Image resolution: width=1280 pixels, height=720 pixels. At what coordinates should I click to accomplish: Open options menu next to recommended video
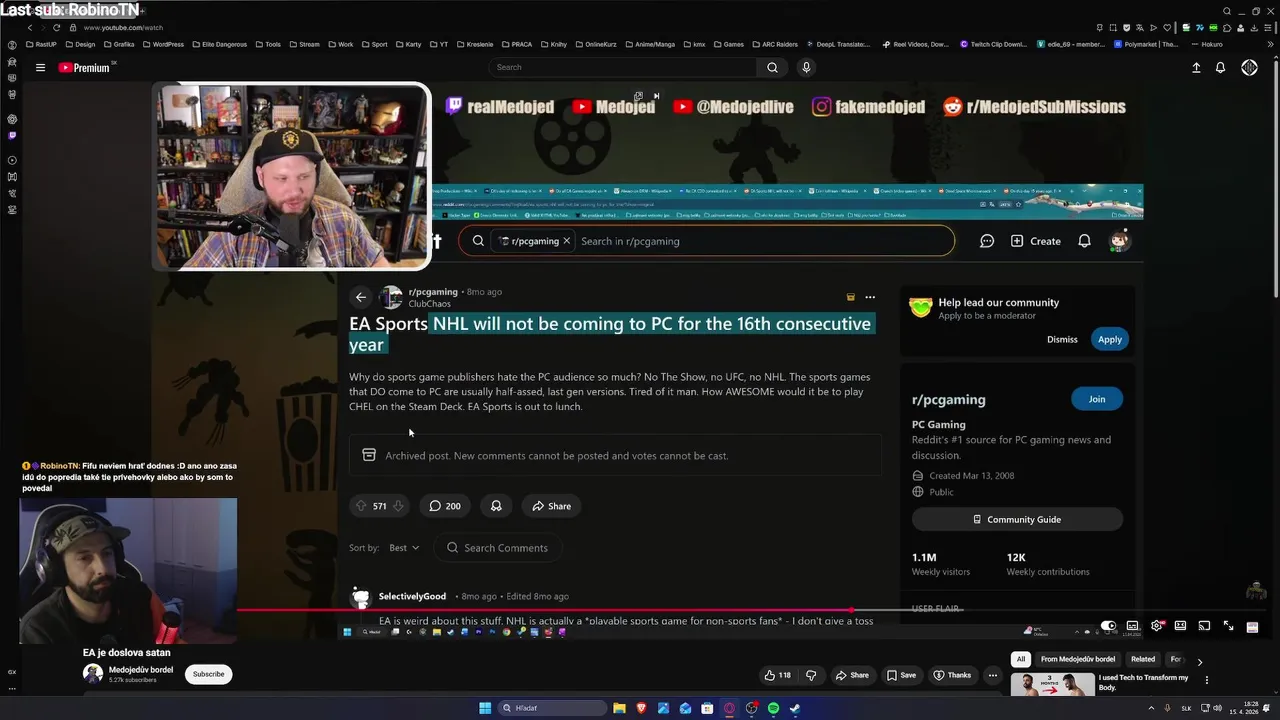coord(1206,680)
